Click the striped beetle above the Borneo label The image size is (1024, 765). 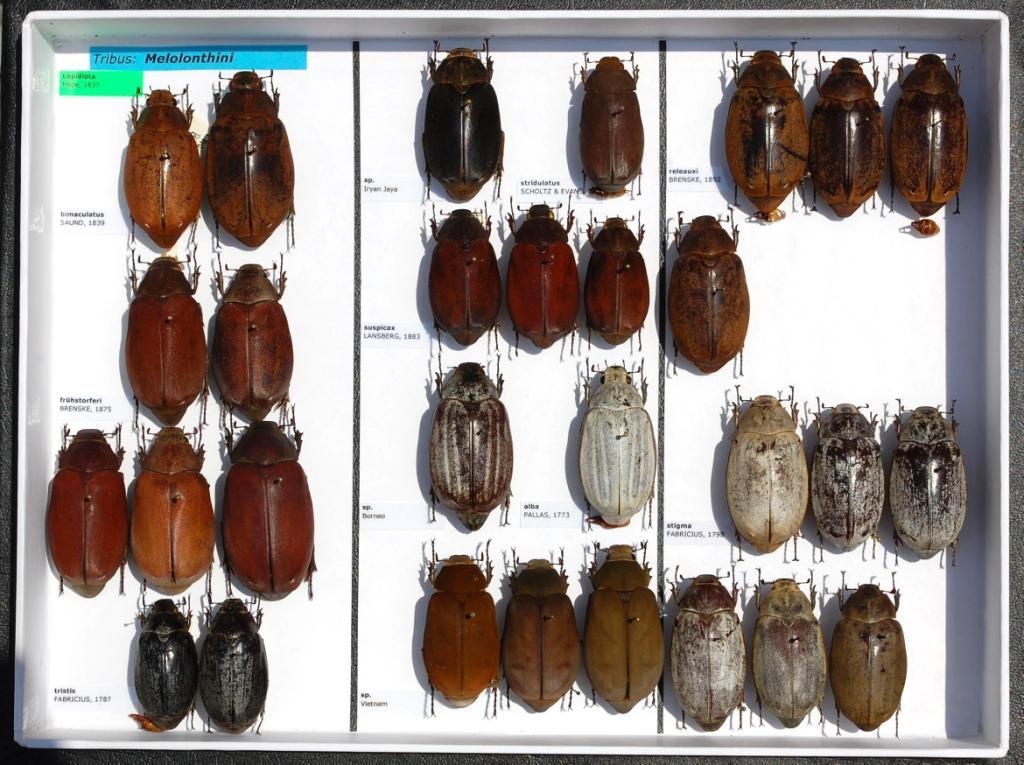pyautogui.click(x=470, y=446)
